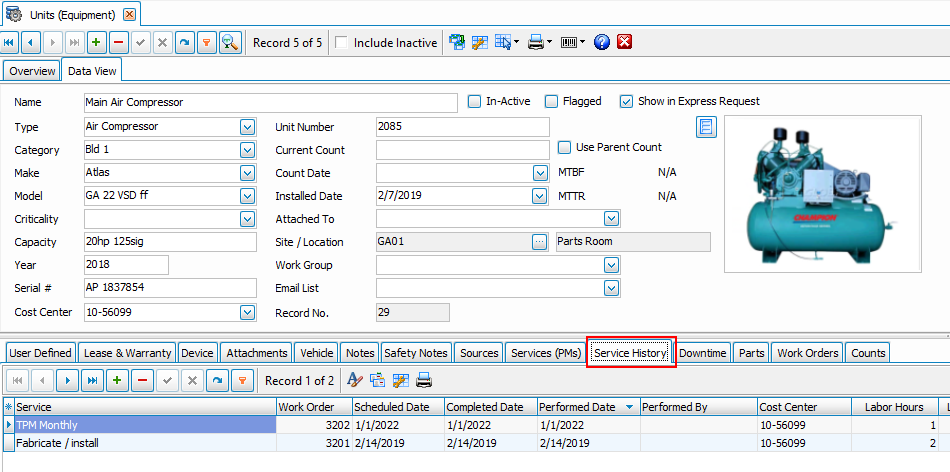Open details note icon beside equipment photo
The height and width of the screenshot is (472, 950).
click(706, 127)
